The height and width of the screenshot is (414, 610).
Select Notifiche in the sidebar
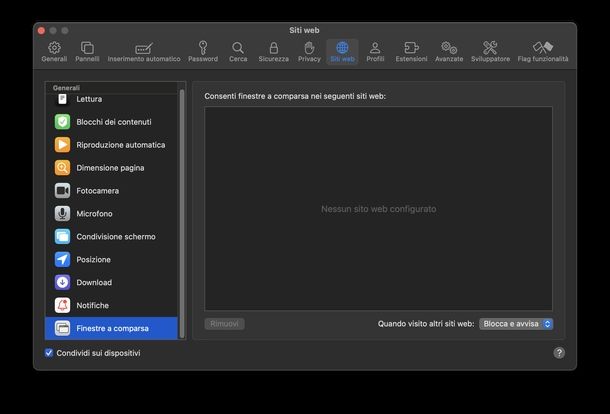pyautogui.click(x=92, y=306)
